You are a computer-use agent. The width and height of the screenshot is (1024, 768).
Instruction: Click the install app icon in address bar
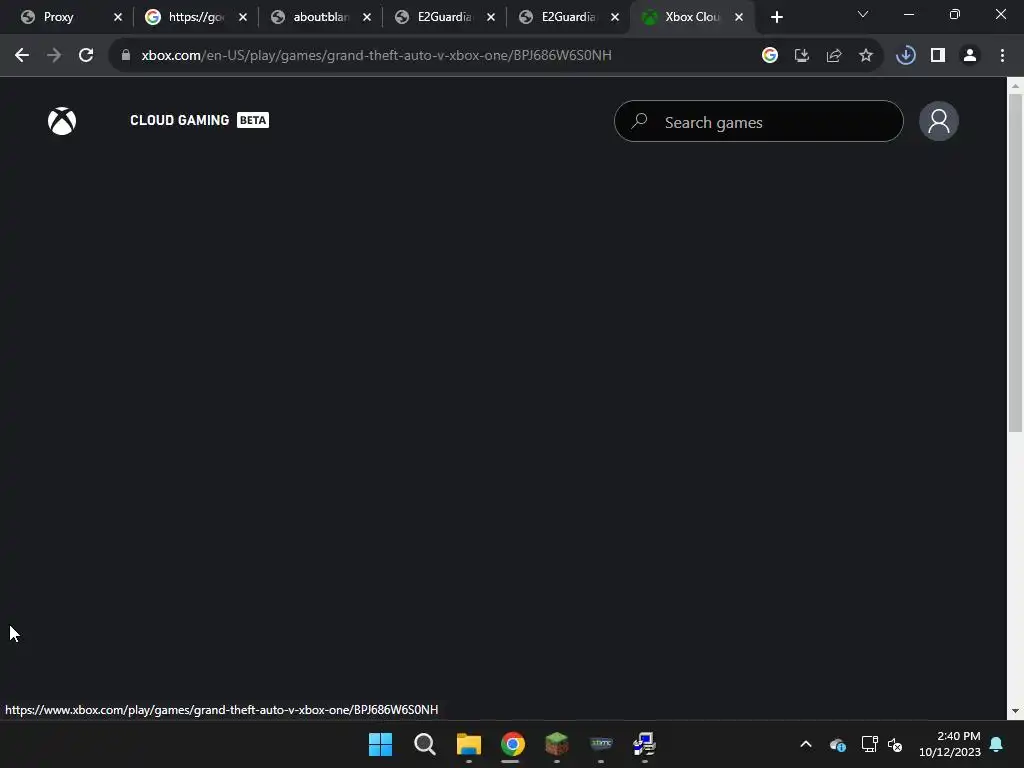(801, 56)
